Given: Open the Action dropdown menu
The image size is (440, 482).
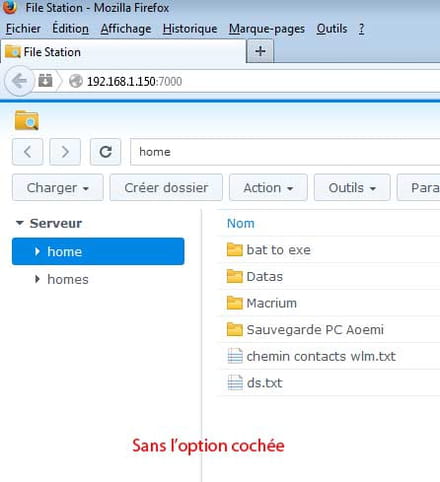Looking at the screenshot, I should coord(268,188).
